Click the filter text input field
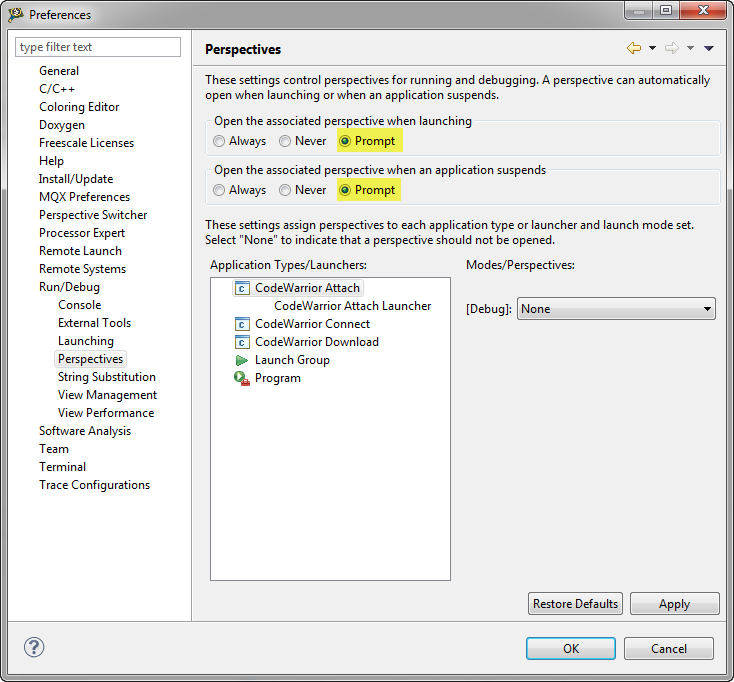The height and width of the screenshot is (682, 734). pyautogui.click(x=98, y=47)
